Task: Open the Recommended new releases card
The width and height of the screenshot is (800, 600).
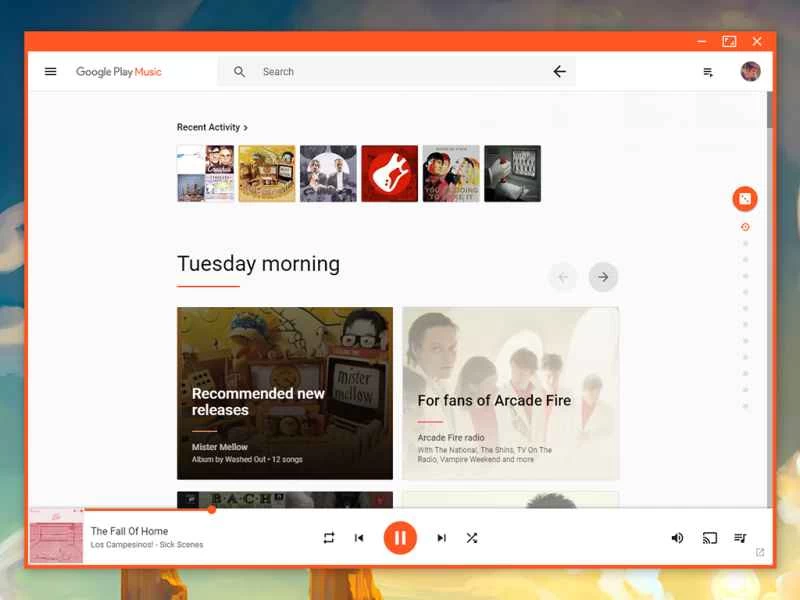Action: click(x=285, y=393)
